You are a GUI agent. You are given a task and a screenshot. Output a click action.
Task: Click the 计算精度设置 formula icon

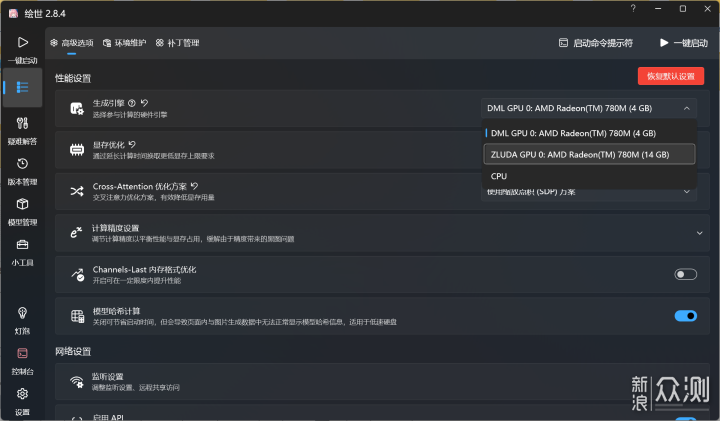coord(76,233)
